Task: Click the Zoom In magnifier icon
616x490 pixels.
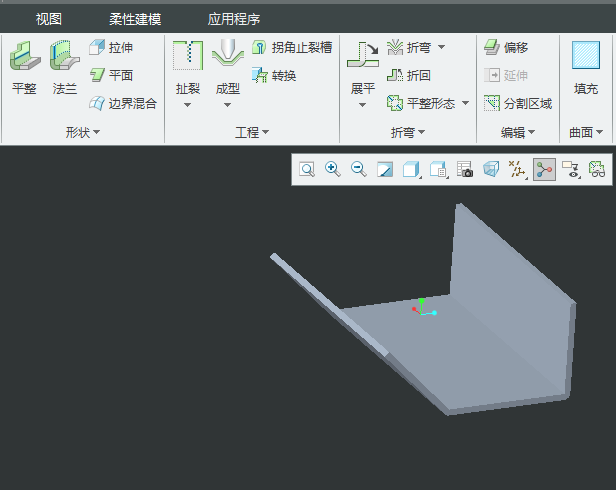Action: coord(333,169)
